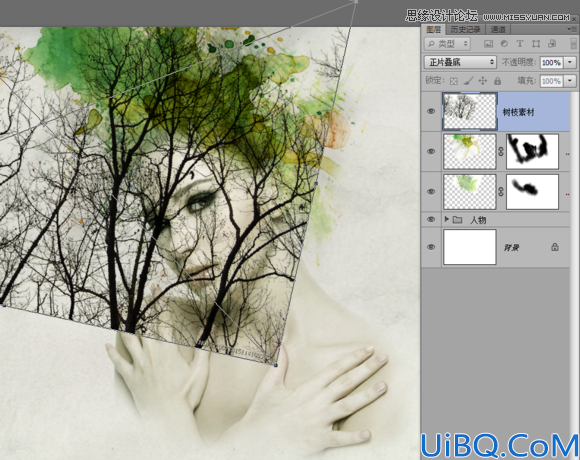Hide the second watercolor layer with mask
The image size is (580, 460).
tap(431, 151)
